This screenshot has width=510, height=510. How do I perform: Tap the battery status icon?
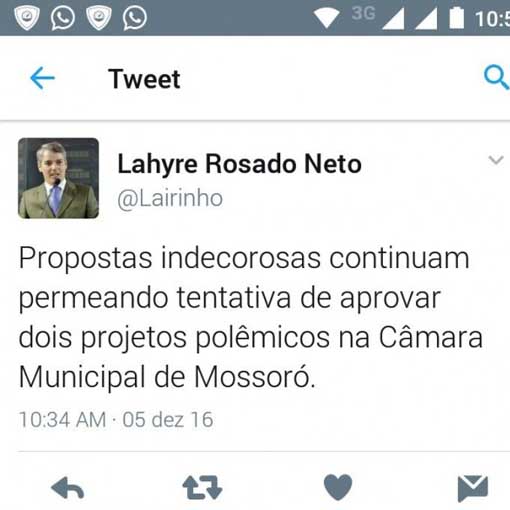[456, 18]
